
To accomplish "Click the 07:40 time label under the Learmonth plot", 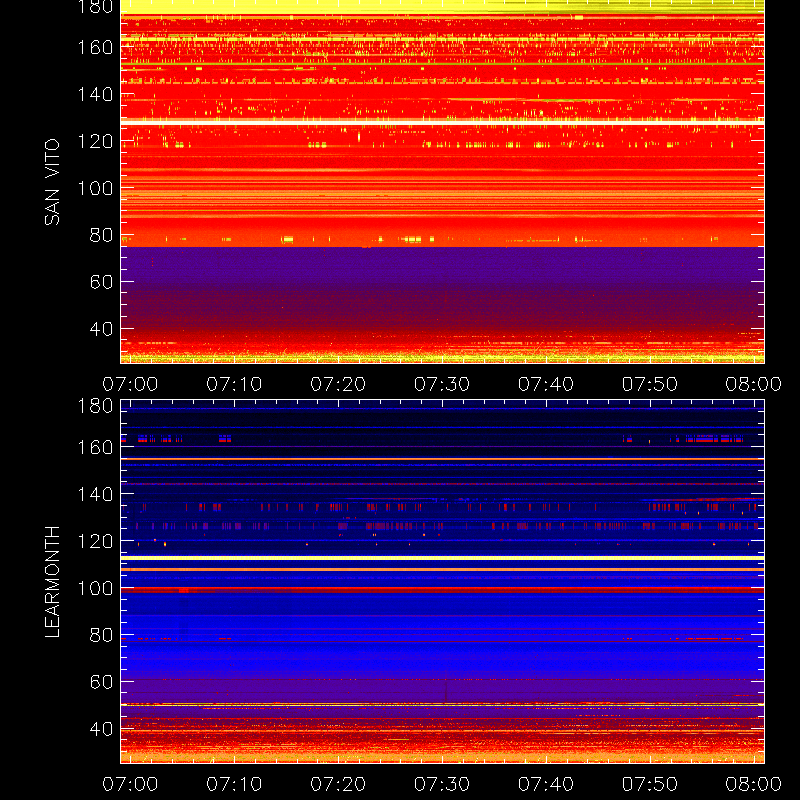I will tap(546, 784).
